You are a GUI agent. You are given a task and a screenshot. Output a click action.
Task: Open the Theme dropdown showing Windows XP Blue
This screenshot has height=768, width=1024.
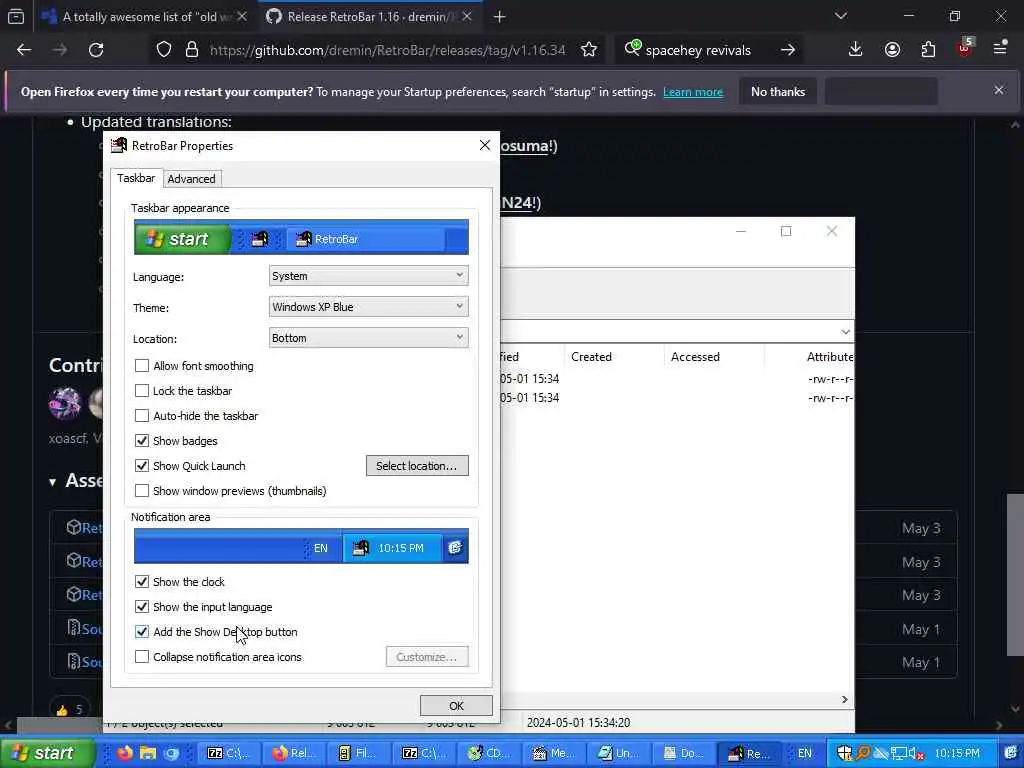pos(368,307)
